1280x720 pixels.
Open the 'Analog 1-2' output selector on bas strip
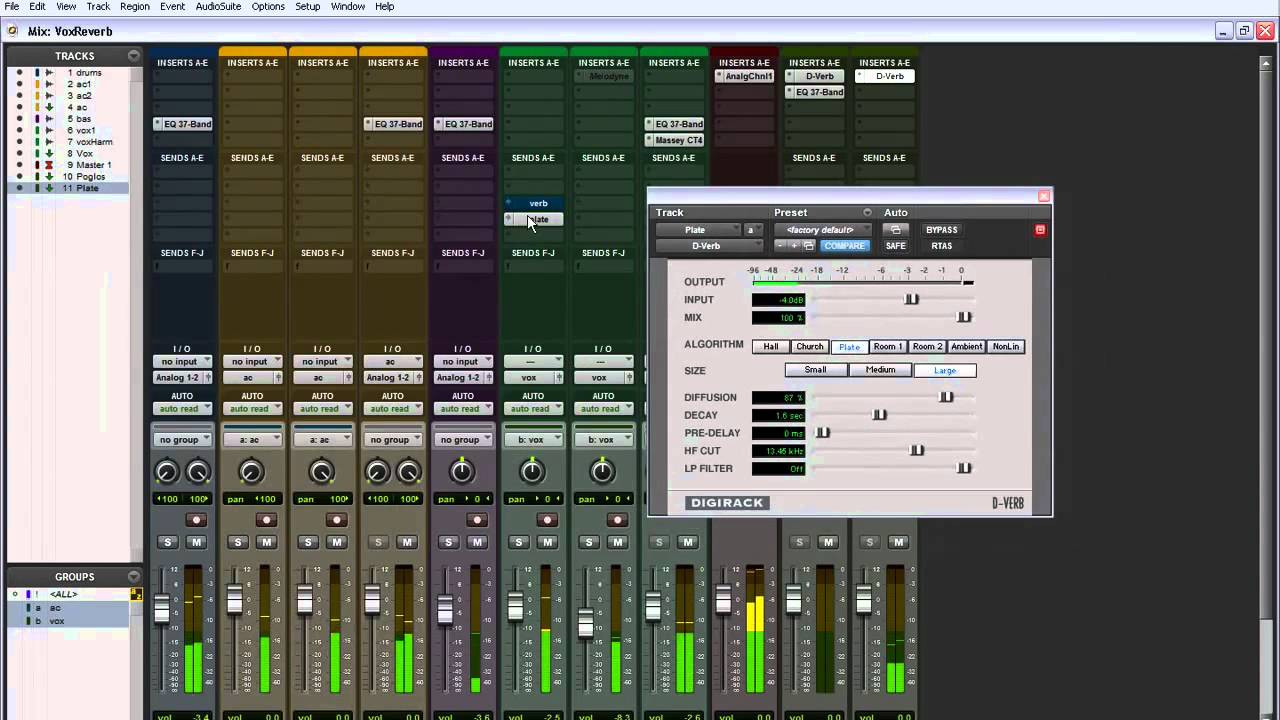click(463, 378)
